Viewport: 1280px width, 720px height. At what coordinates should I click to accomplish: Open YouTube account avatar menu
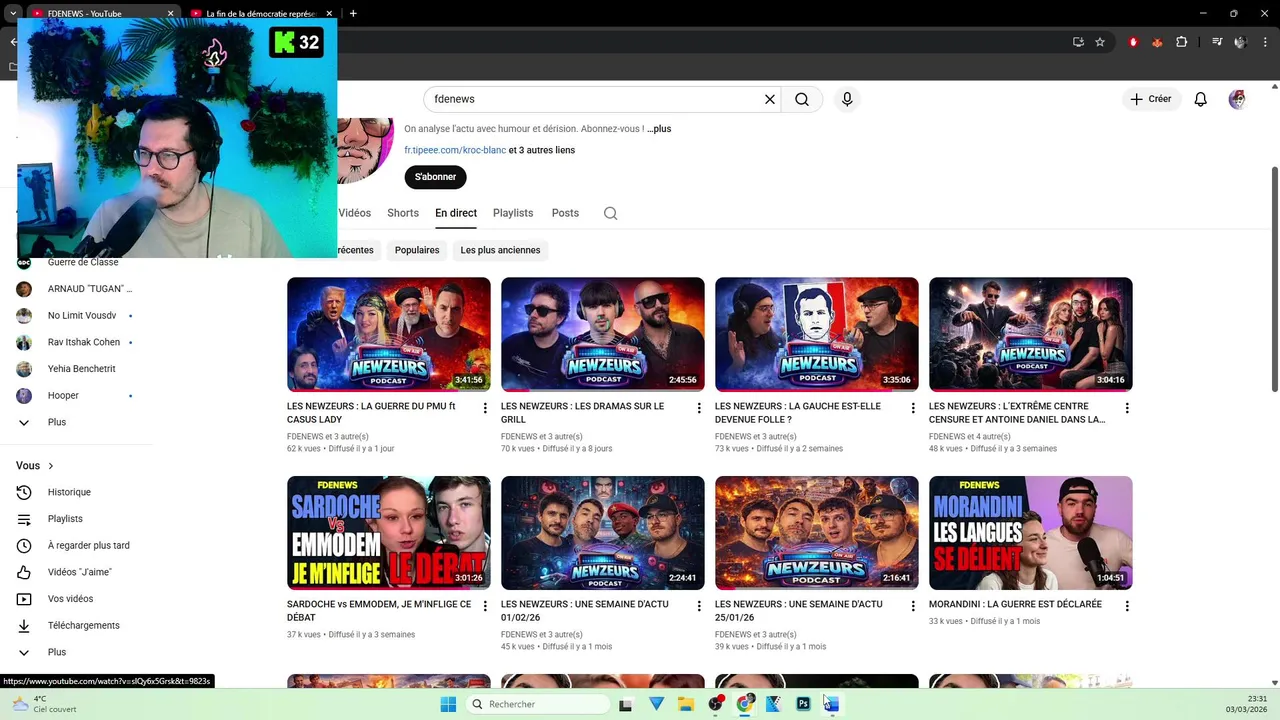[x=1237, y=99]
